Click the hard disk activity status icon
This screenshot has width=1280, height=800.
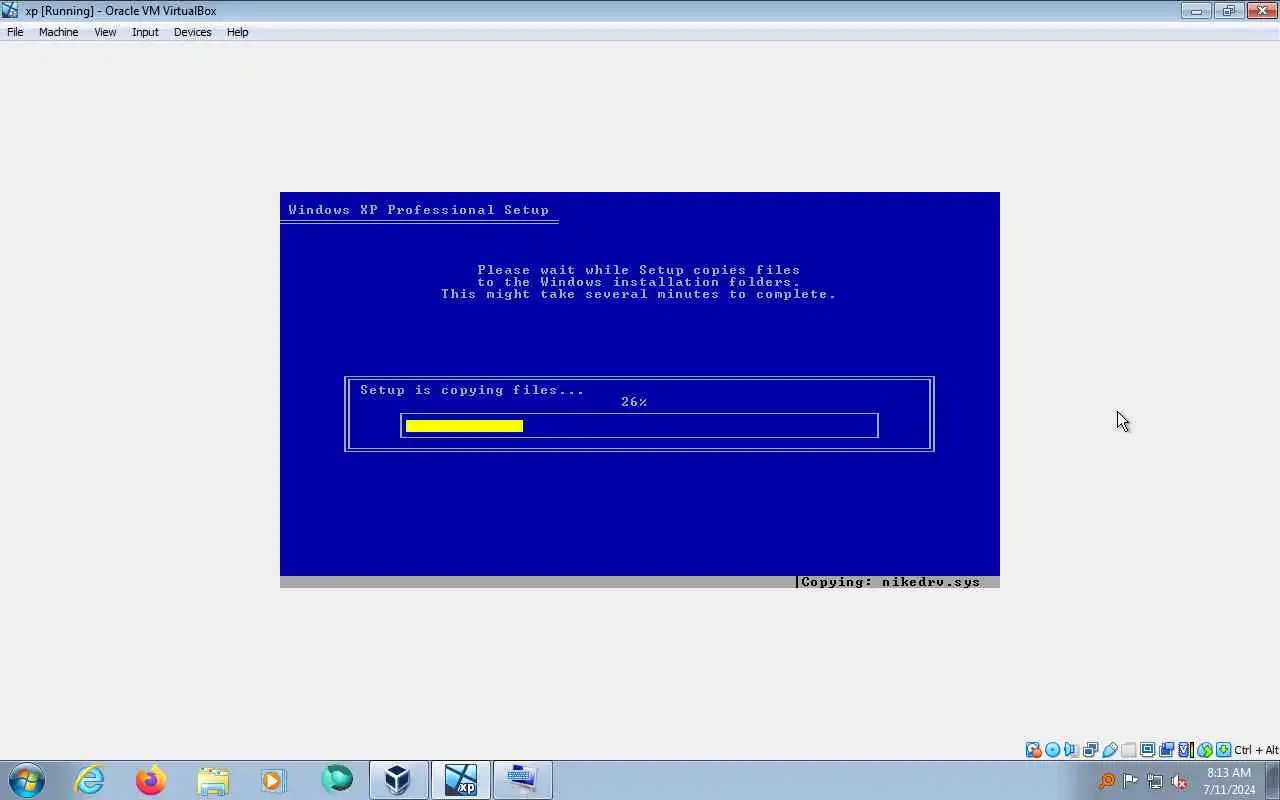click(x=1033, y=750)
